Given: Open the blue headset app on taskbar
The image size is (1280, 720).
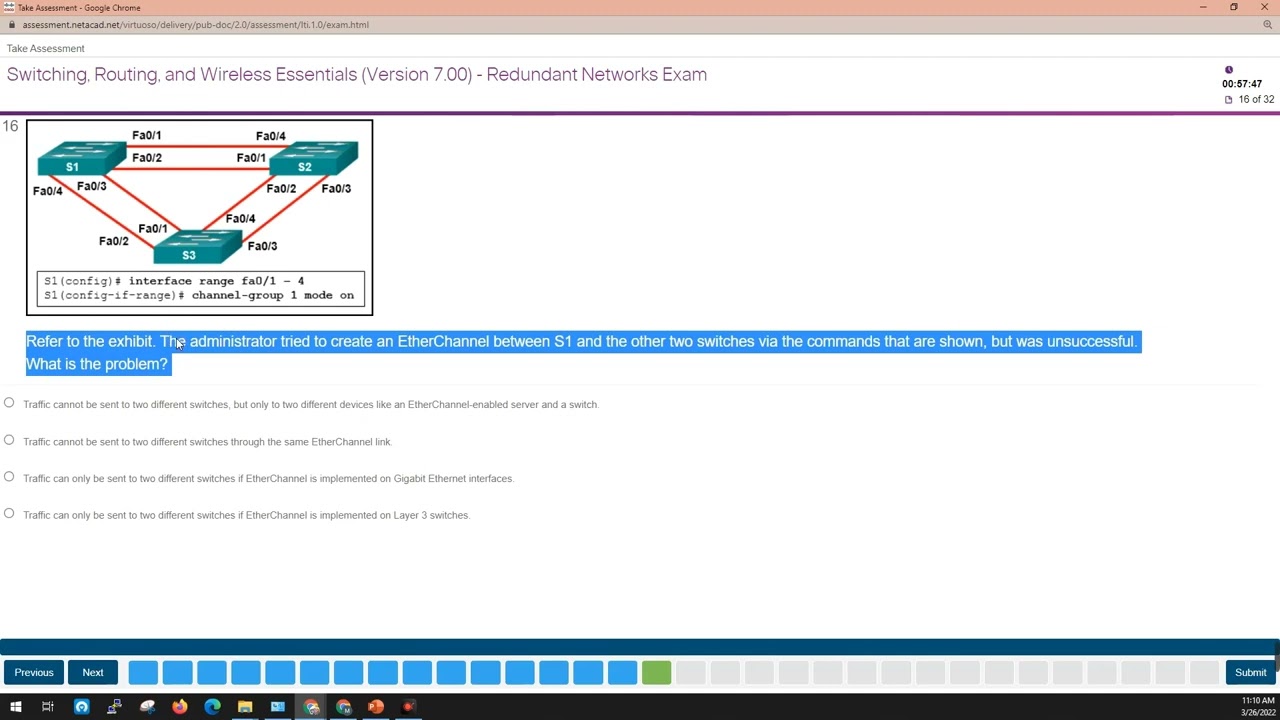Looking at the screenshot, I should [x=82, y=707].
